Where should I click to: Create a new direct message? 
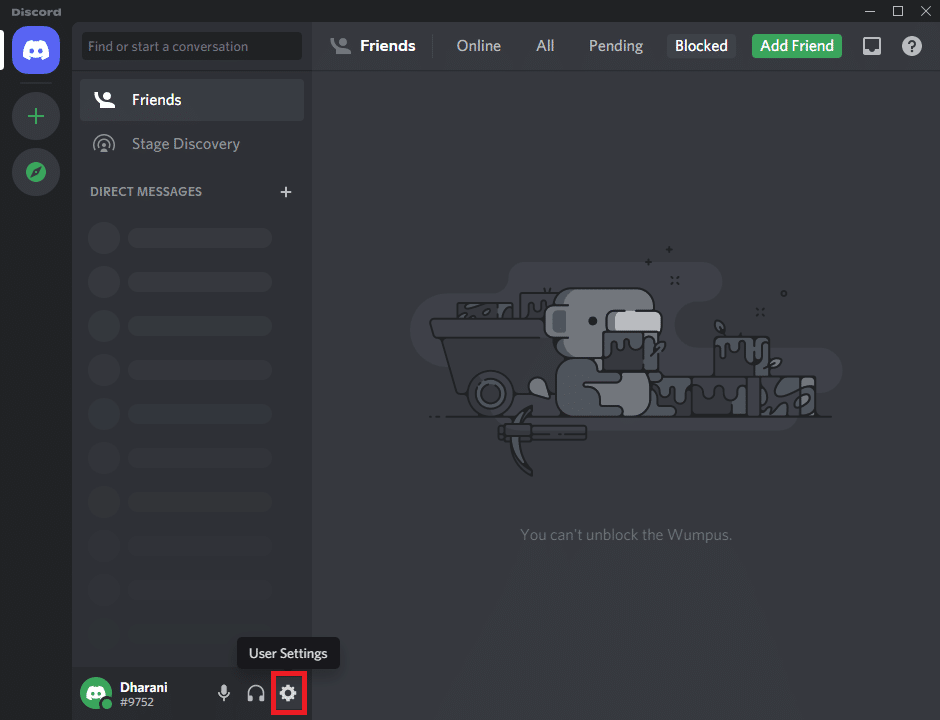tap(286, 192)
